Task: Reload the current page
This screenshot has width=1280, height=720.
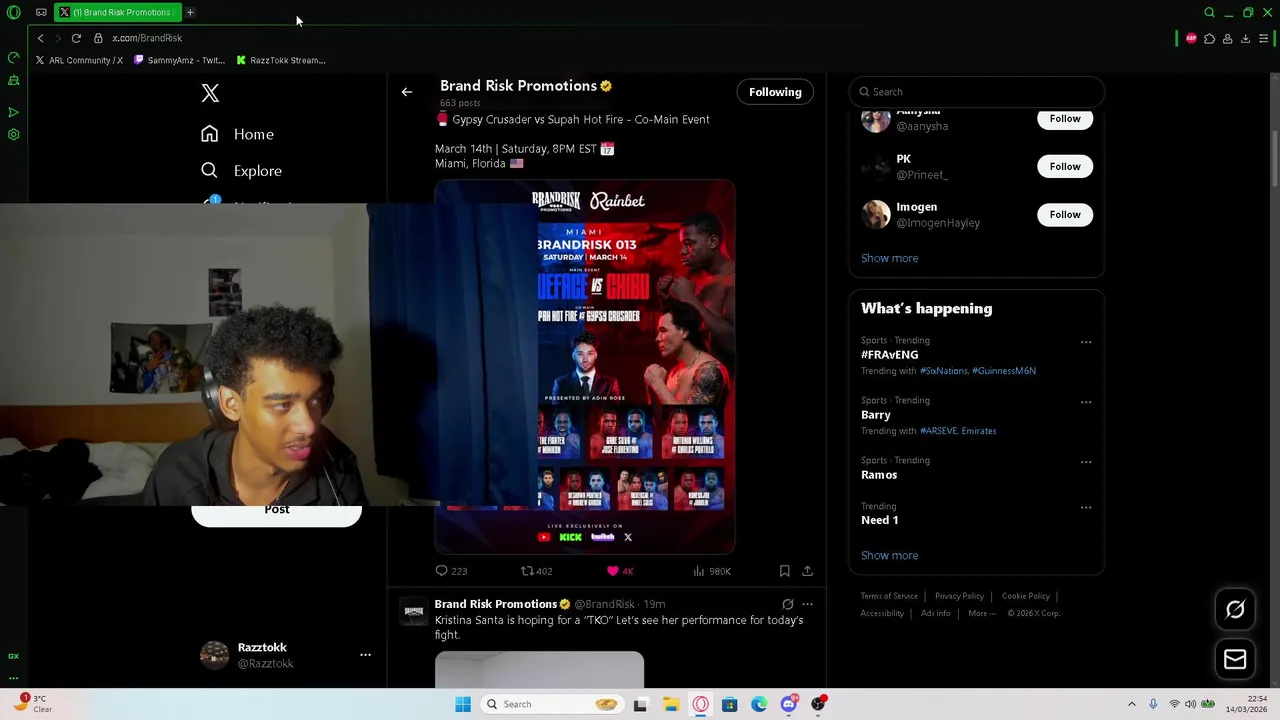Action: click(76, 38)
